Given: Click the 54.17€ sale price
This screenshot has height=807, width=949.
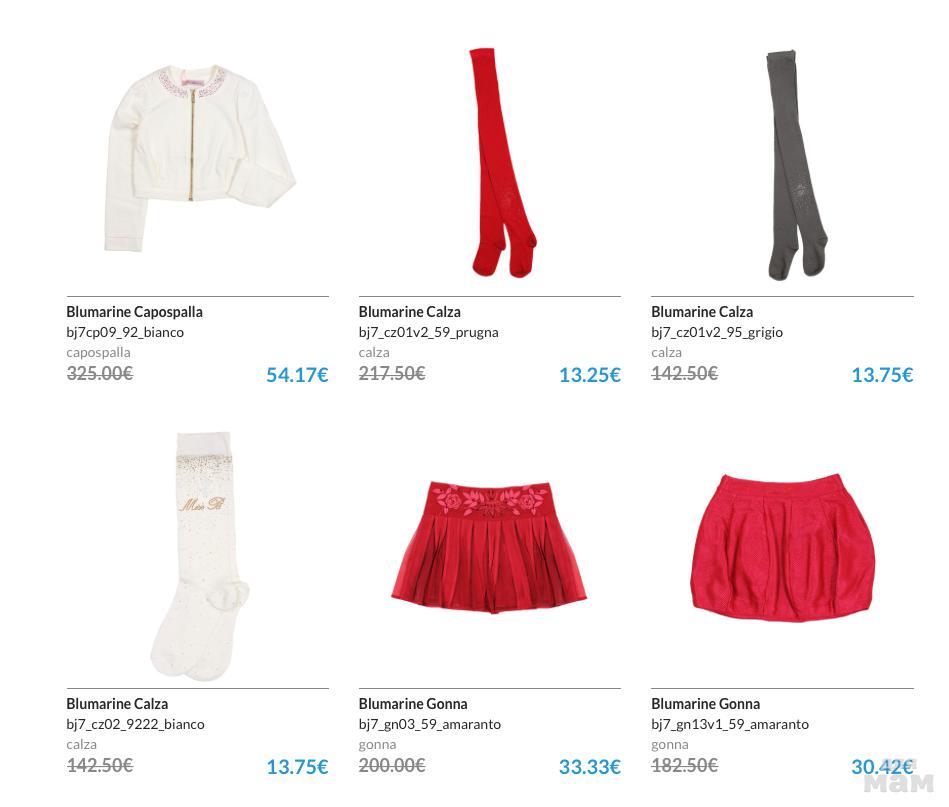Looking at the screenshot, I should pos(297,375).
